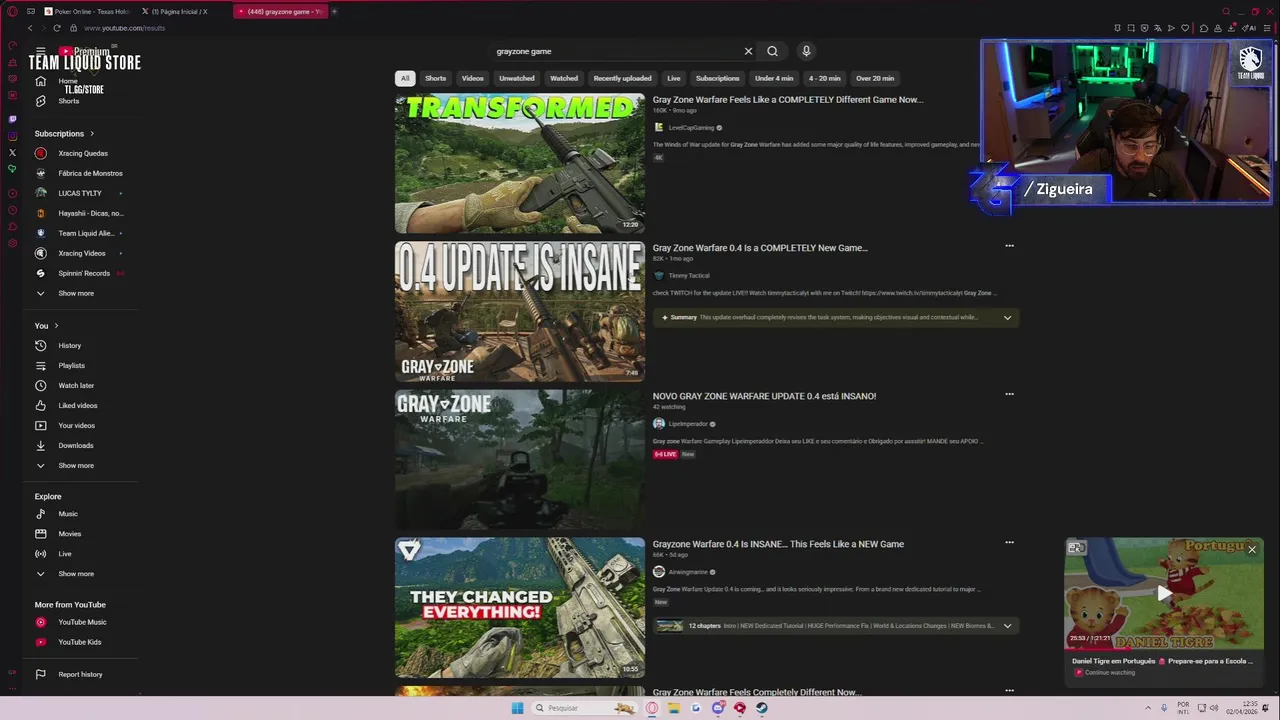Show hidden icons in the system tray
This screenshot has width=1280, height=720.
pos(1149,708)
